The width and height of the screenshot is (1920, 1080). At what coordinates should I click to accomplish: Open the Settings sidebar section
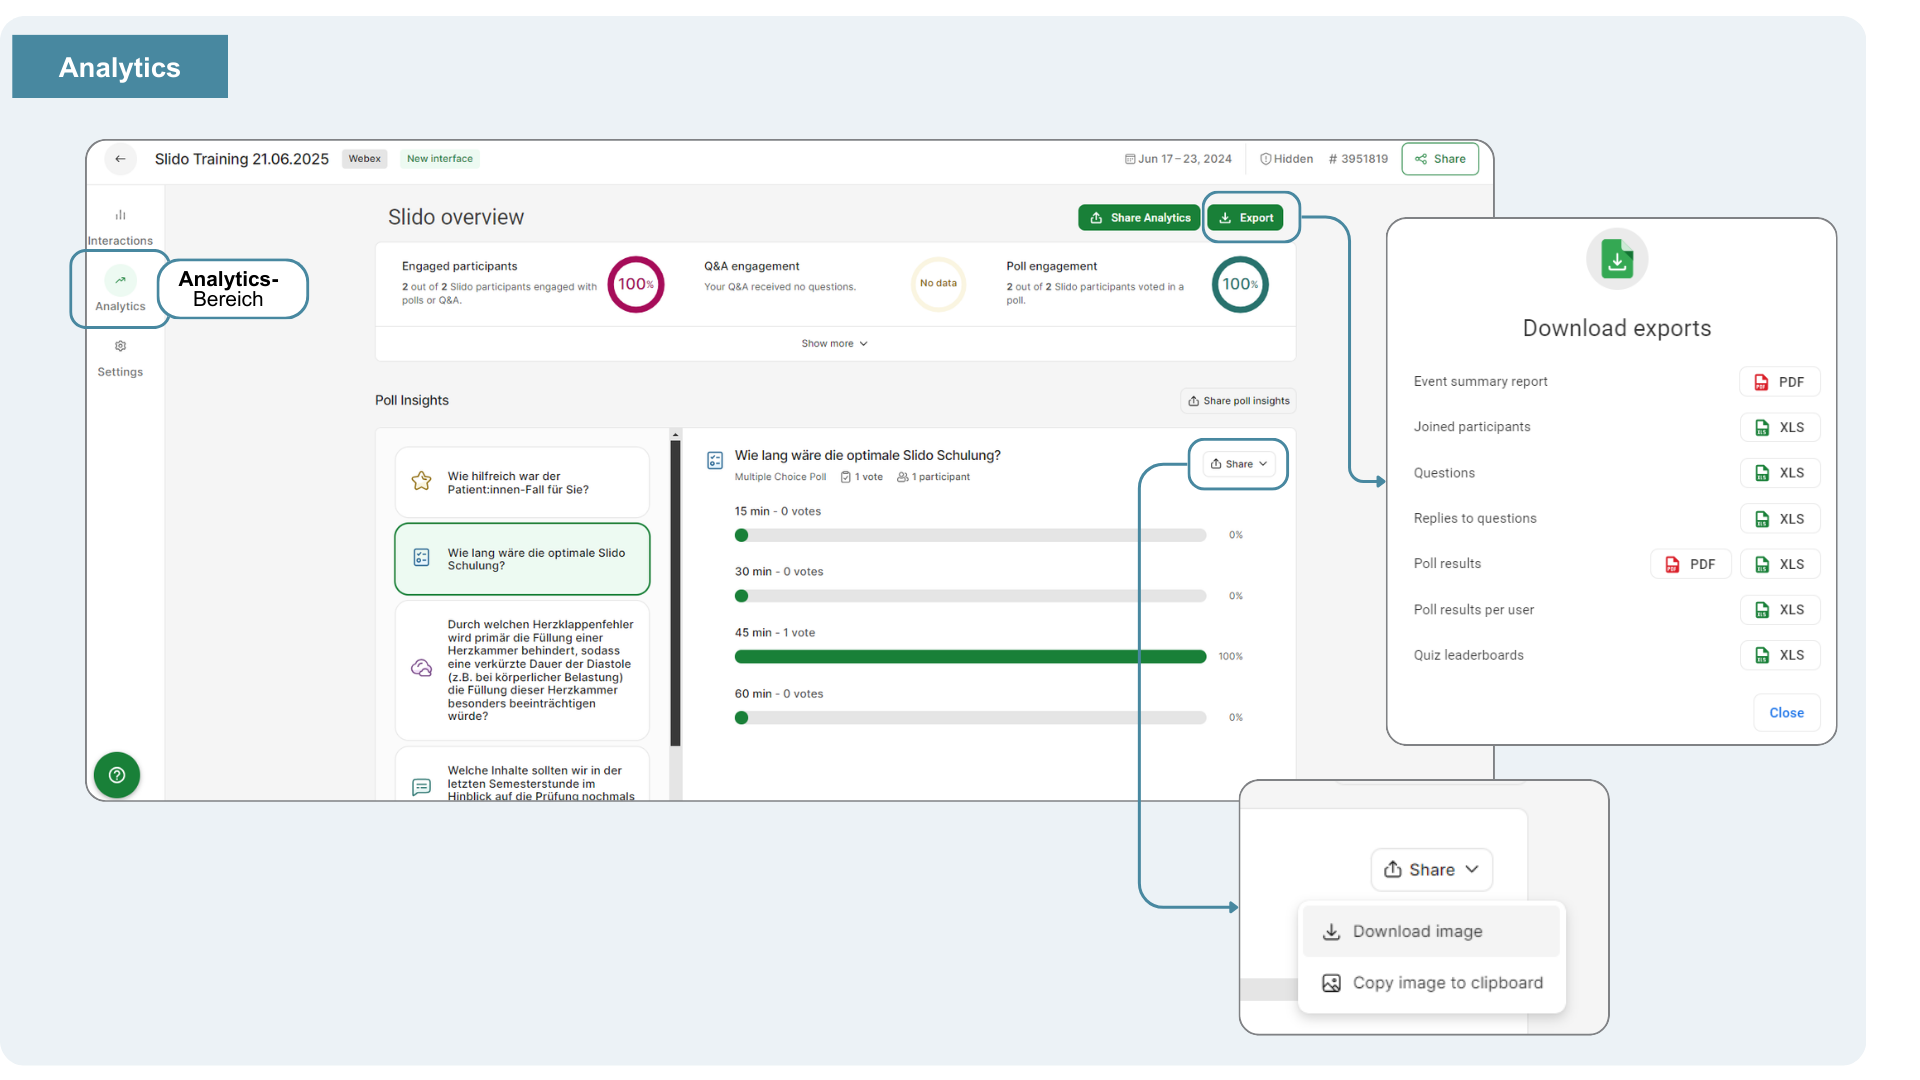click(120, 358)
